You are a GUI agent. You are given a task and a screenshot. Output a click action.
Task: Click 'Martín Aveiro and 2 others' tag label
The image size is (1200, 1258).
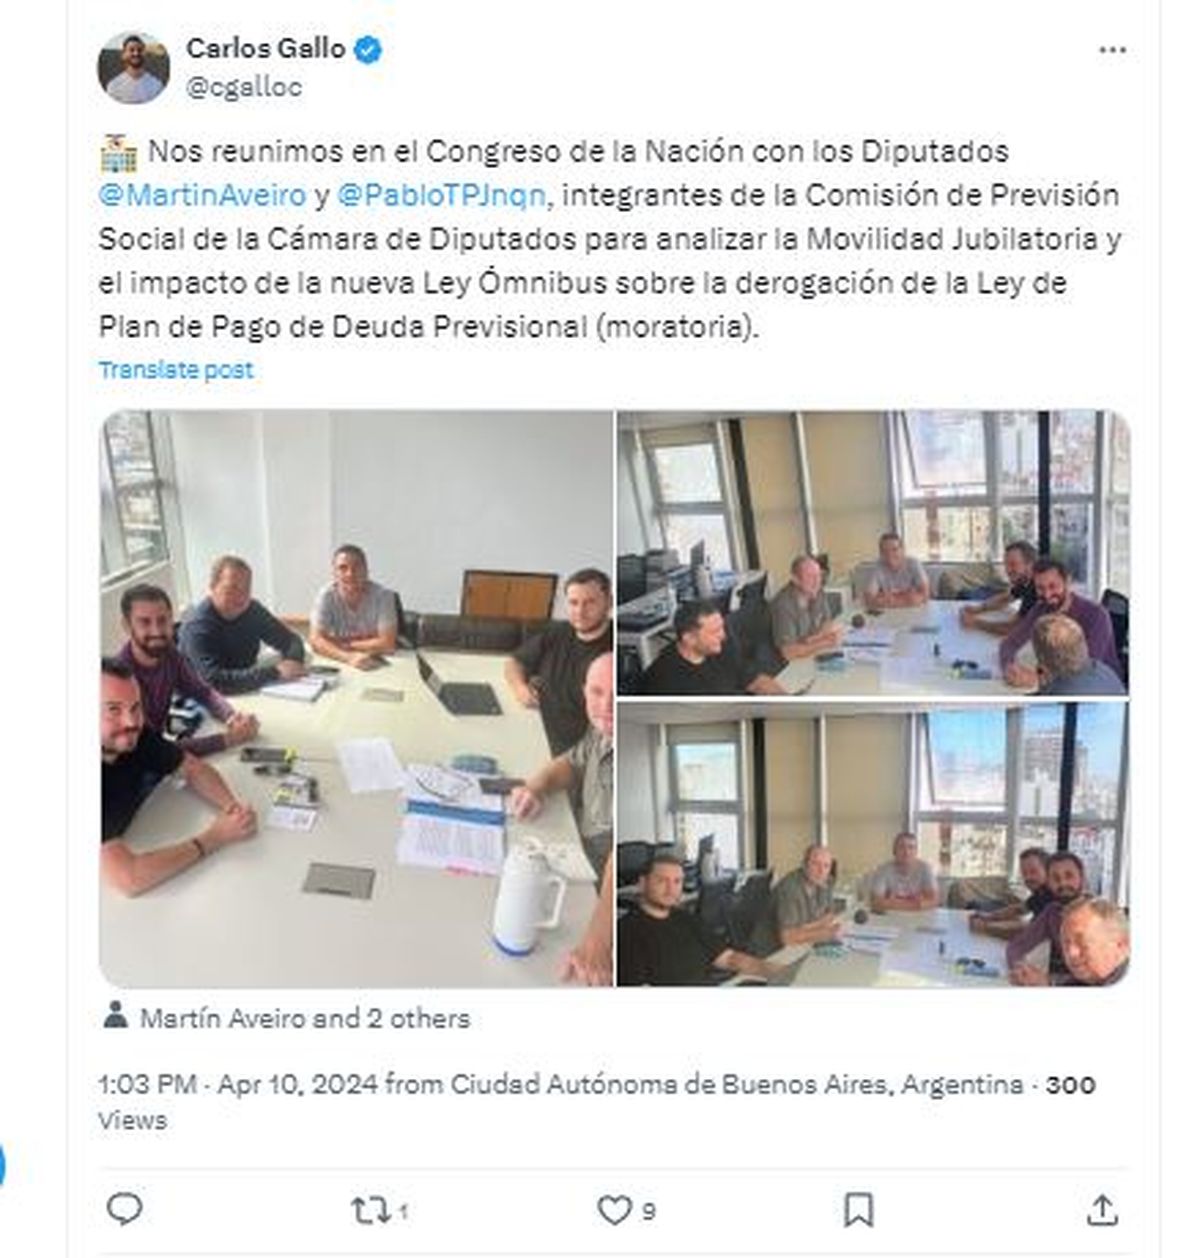(304, 1018)
